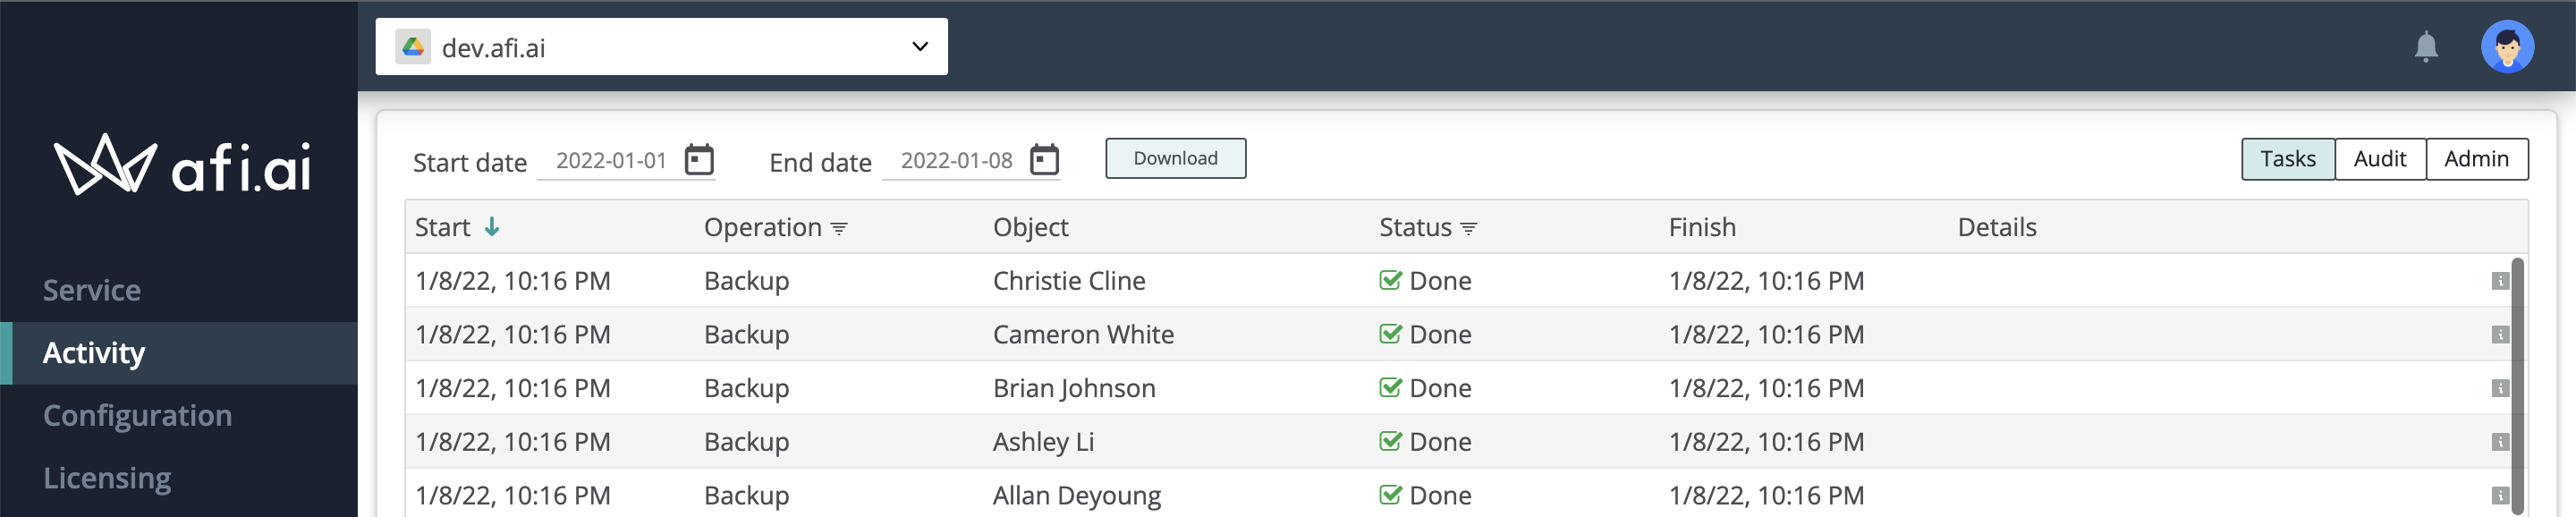Click the Object column header
The width and height of the screenshot is (2576, 517).
tap(1030, 227)
